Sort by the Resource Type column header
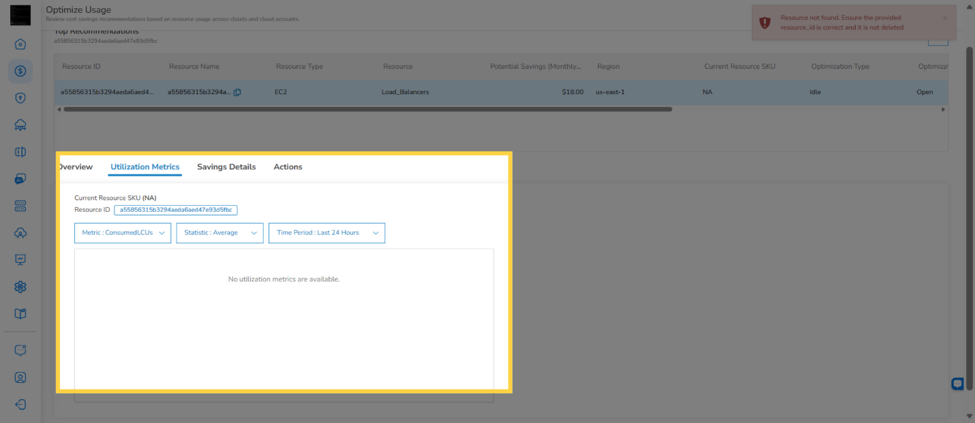 299,66
